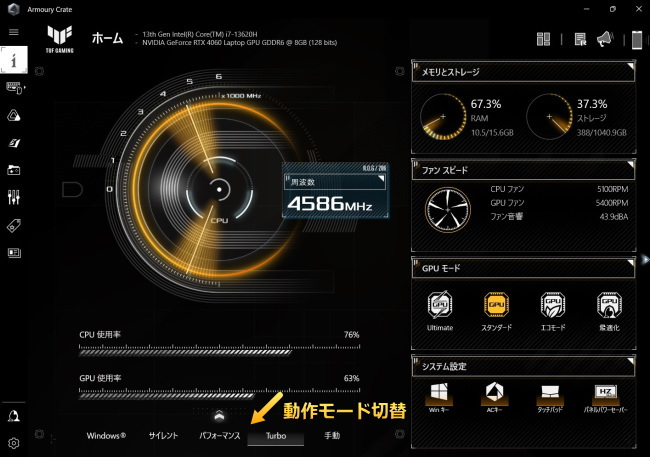Open the update notes list icon
Screen dimensions: 650x457
[580, 39]
